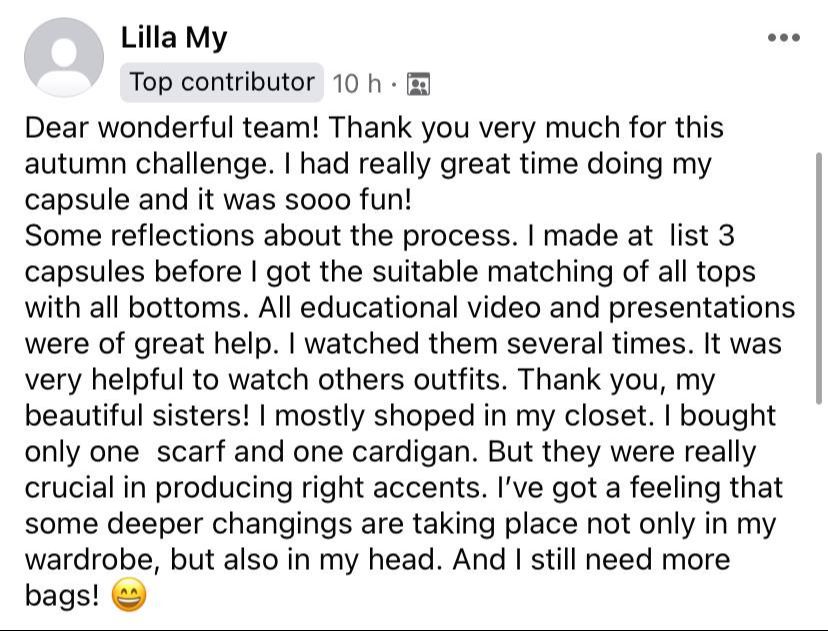Open the post permalink via "10 h" timestamp
The image size is (828, 631).
click(357, 83)
